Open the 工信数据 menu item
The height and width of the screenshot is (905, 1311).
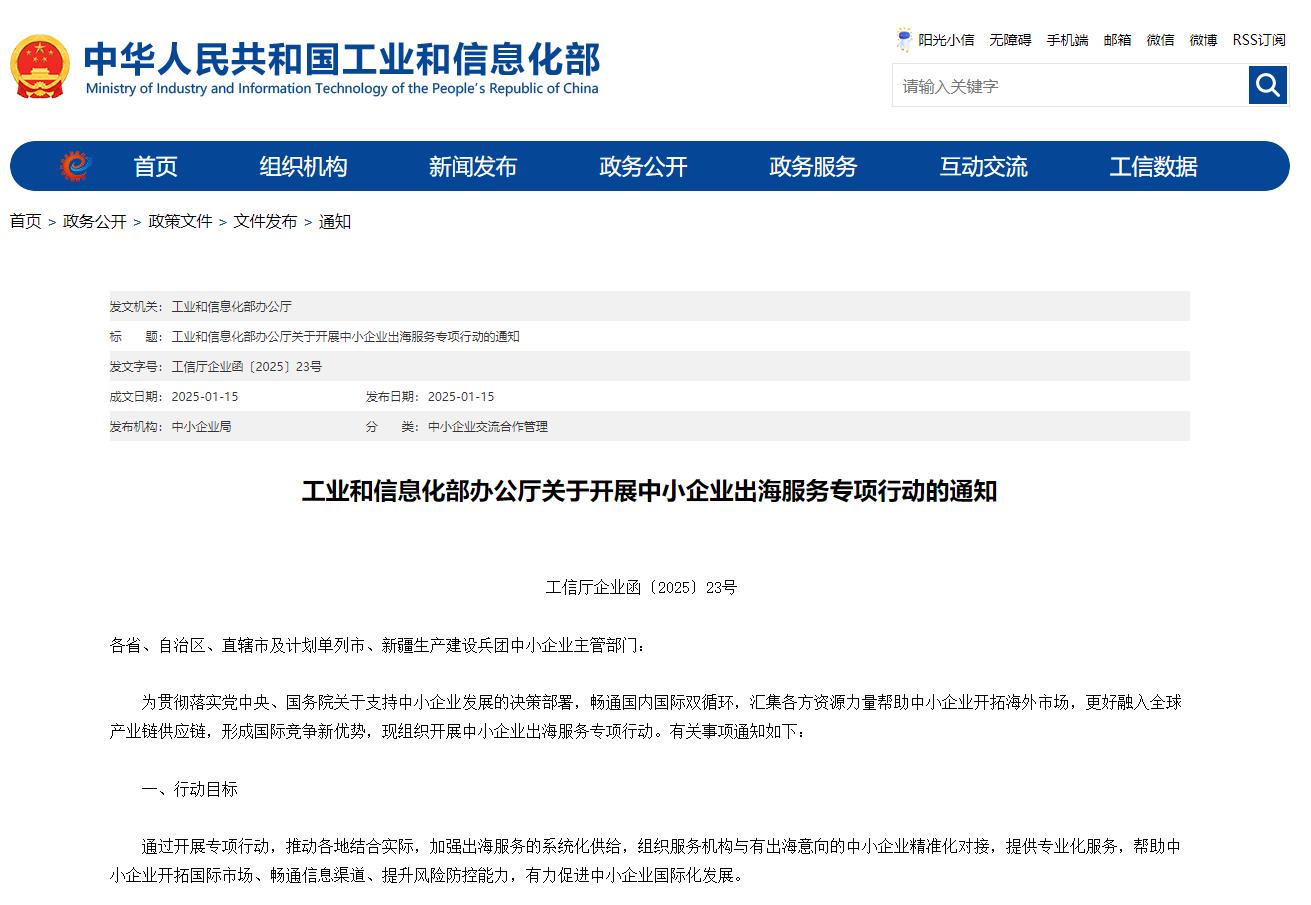pos(1153,167)
